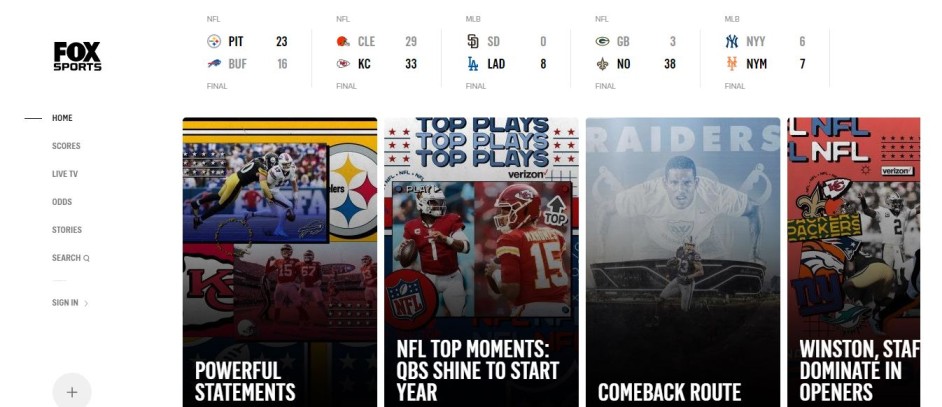
Task: Open NFL Top Moments QBs Shine story
Action: pyautogui.click(x=481, y=262)
